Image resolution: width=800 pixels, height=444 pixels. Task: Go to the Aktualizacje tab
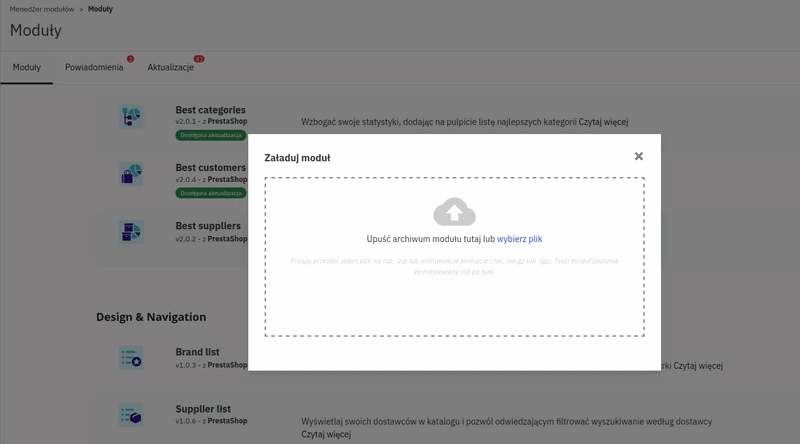(170, 67)
